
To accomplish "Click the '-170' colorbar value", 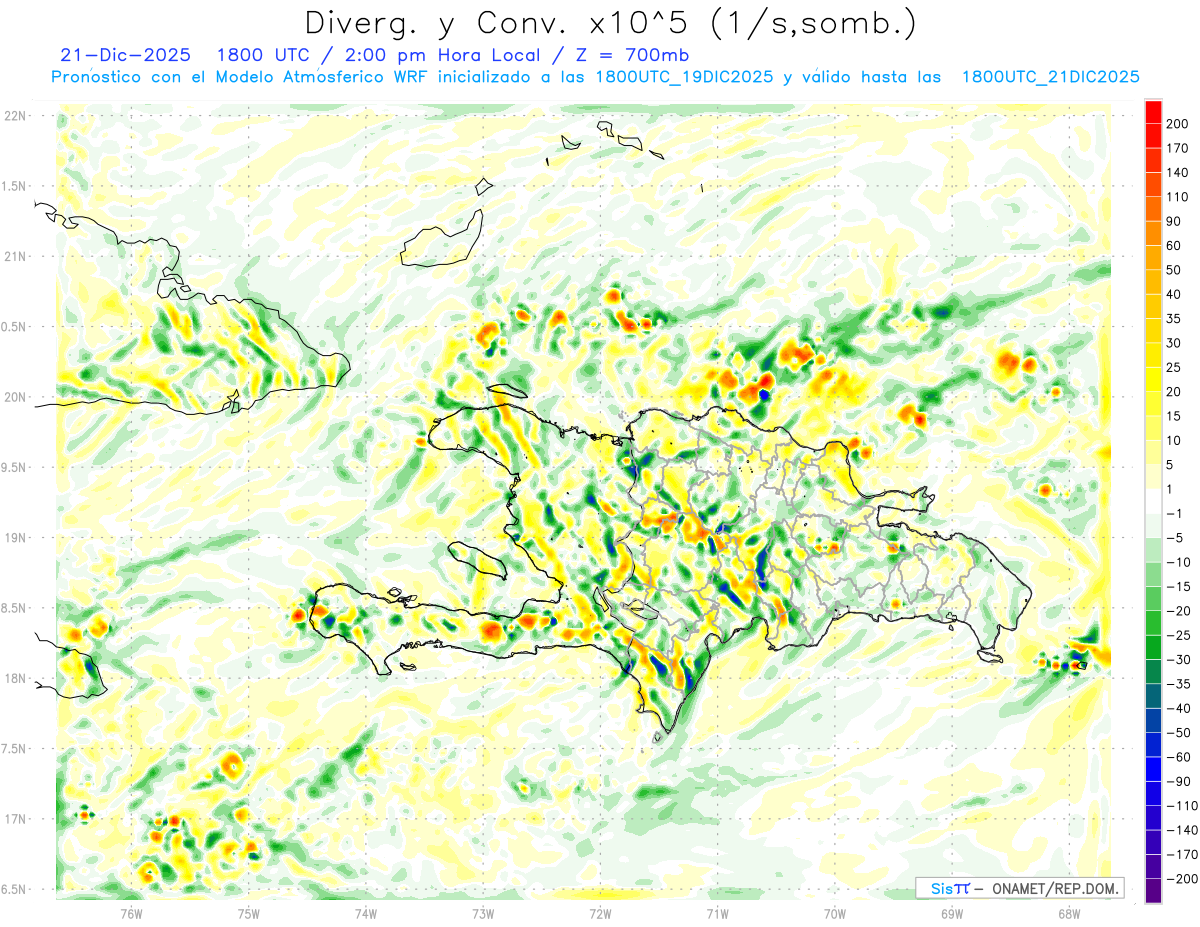I will click(1182, 854).
